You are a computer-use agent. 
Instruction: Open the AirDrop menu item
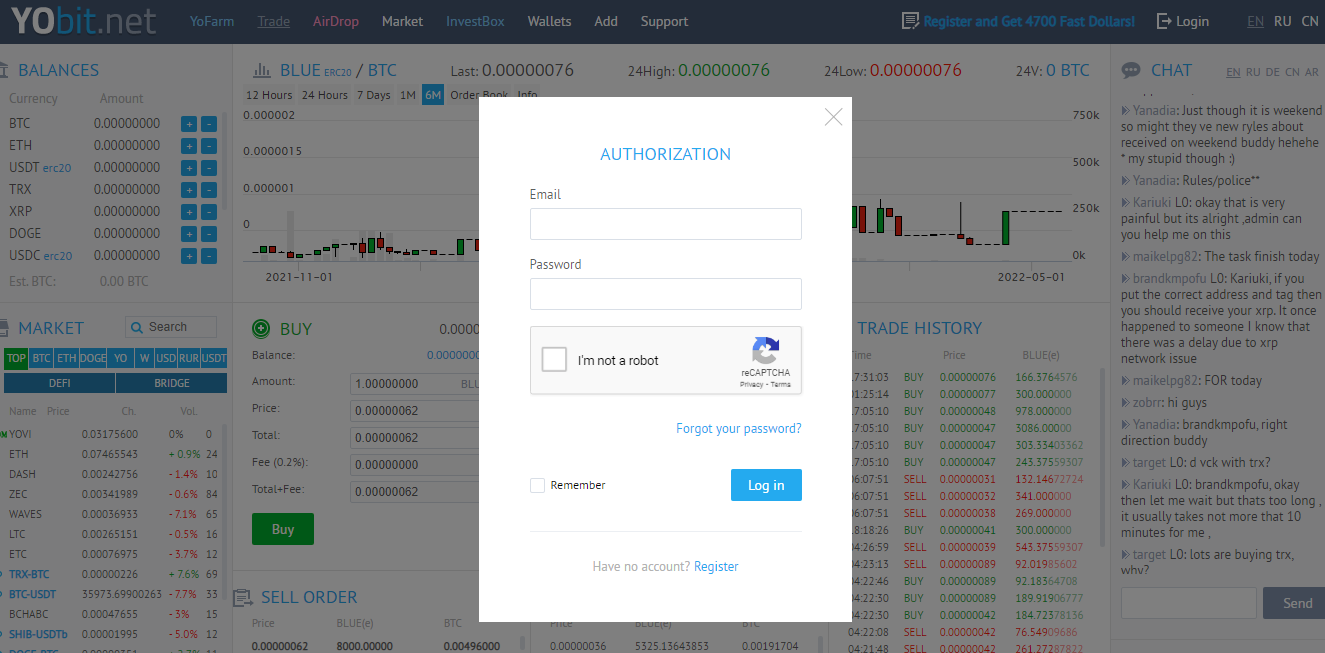point(336,21)
